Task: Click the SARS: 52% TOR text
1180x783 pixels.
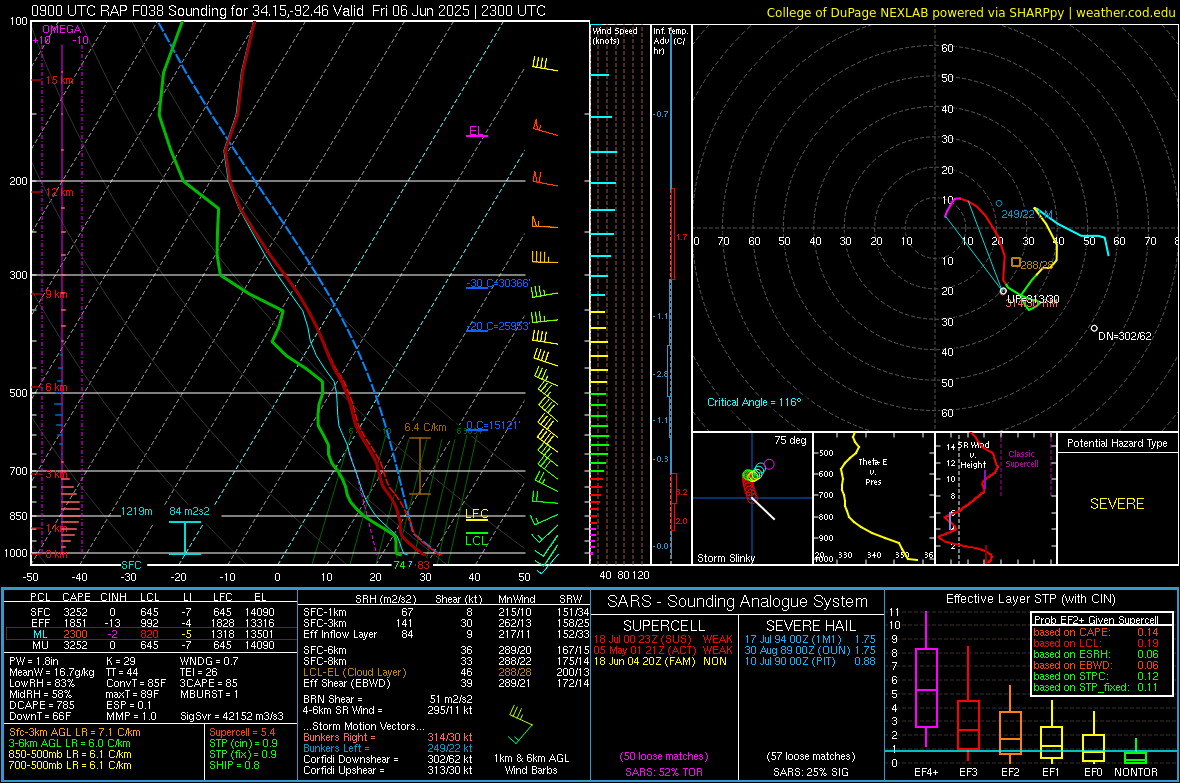Action: [664, 772]
